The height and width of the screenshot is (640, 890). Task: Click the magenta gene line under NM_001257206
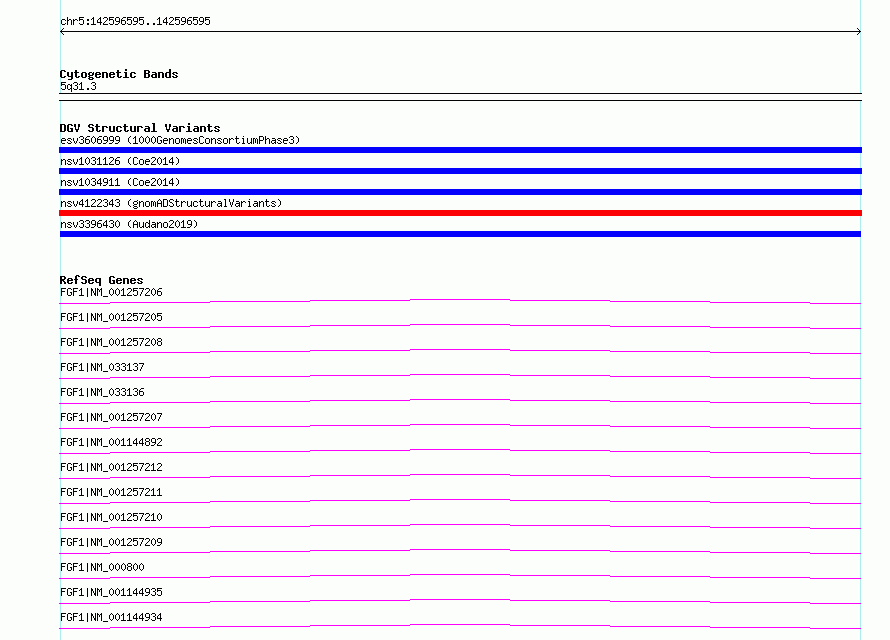pos(460,300)
